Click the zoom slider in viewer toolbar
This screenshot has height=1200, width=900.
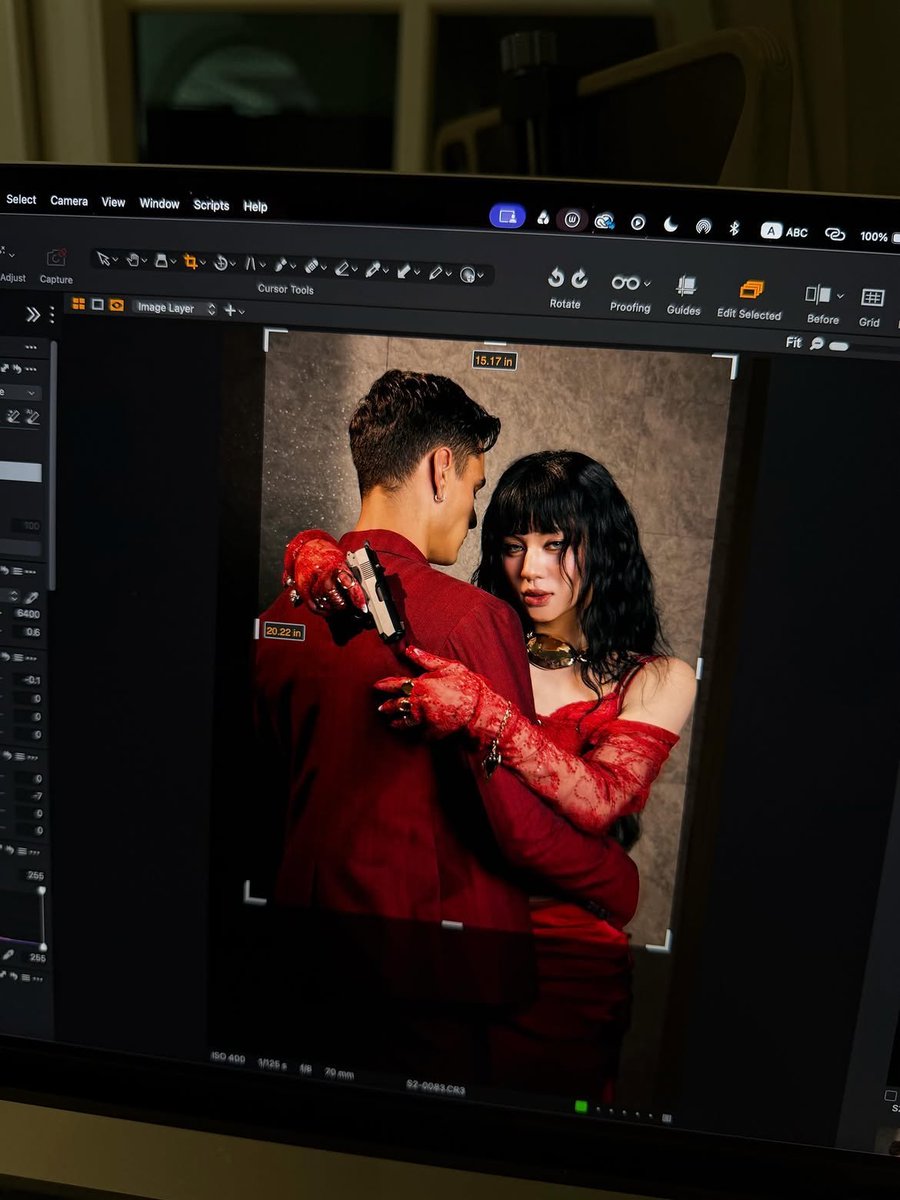pyautogui.click(x=839, y=345)
